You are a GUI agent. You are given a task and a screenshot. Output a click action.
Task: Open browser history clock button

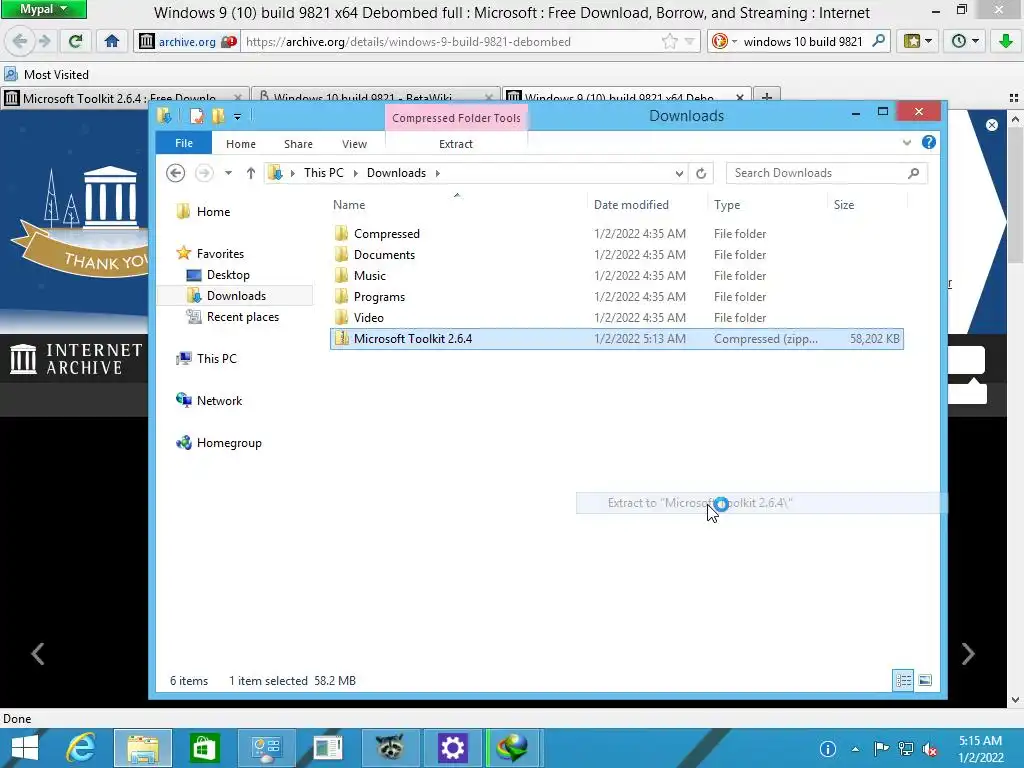point(965,42)
